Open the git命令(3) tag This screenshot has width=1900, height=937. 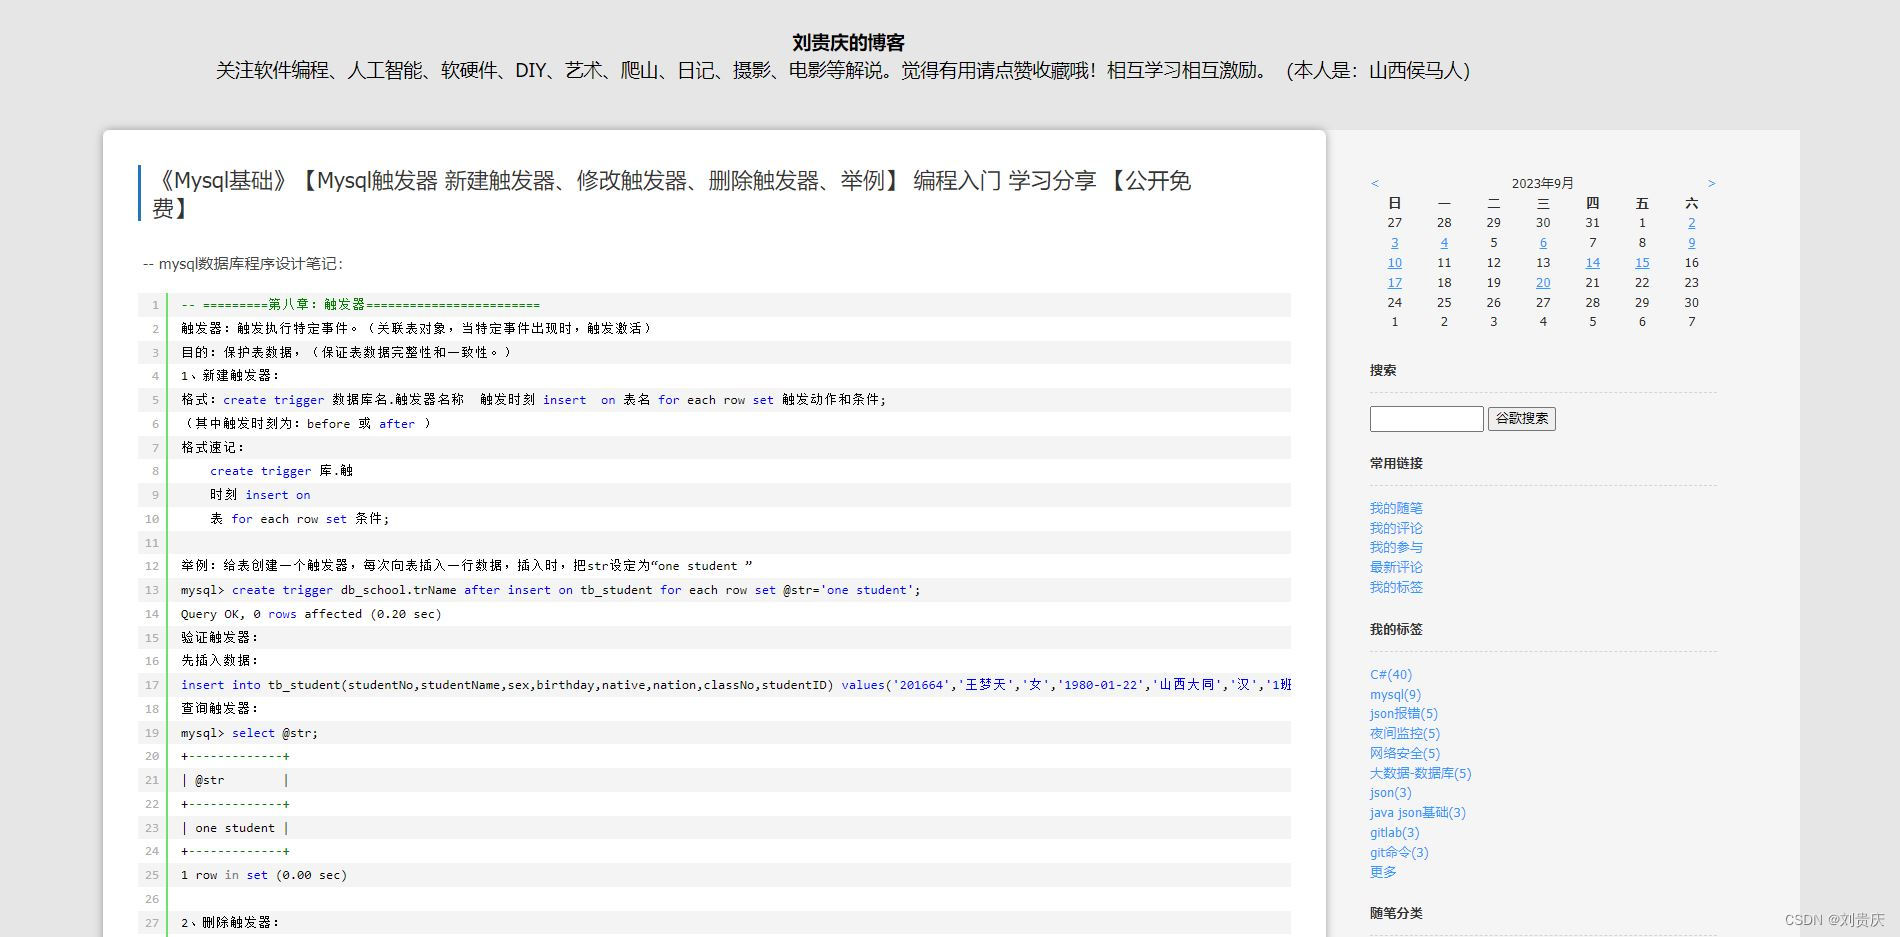click(1399, 852)
